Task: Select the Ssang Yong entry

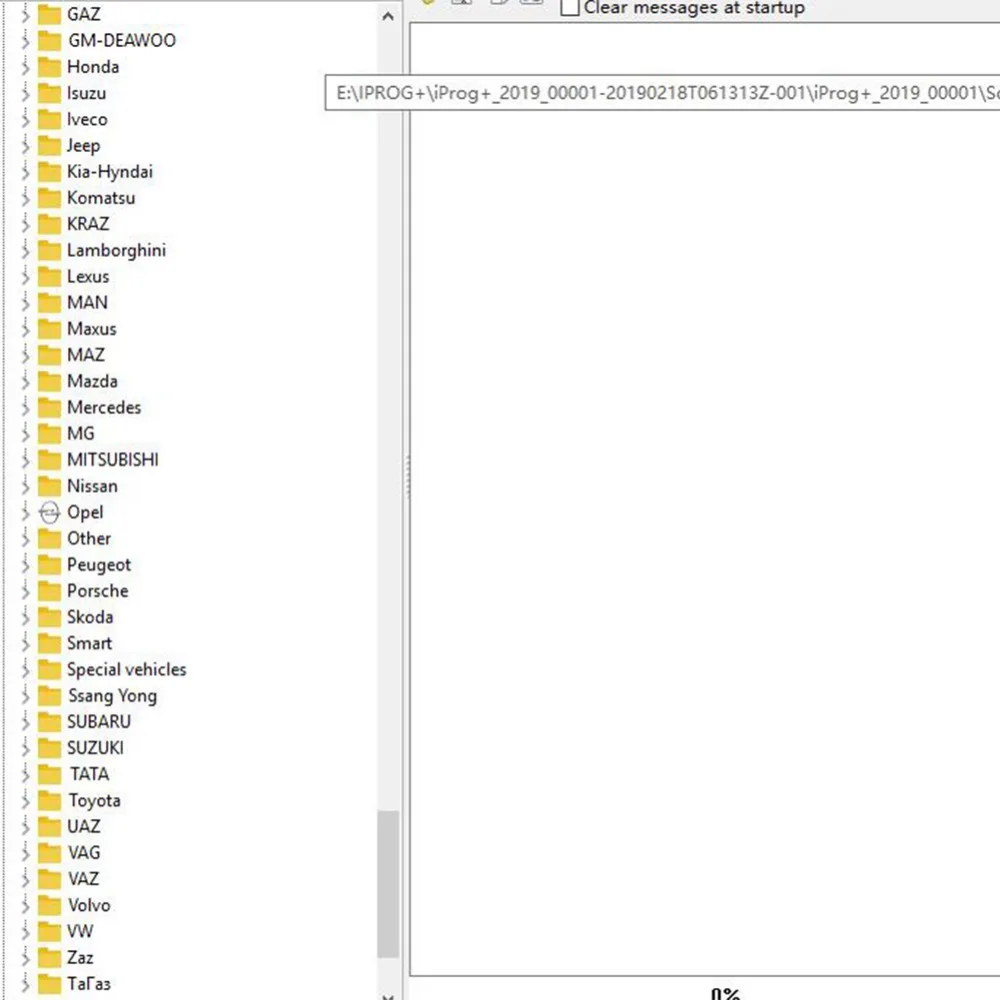Action: (x=112, y=695)
